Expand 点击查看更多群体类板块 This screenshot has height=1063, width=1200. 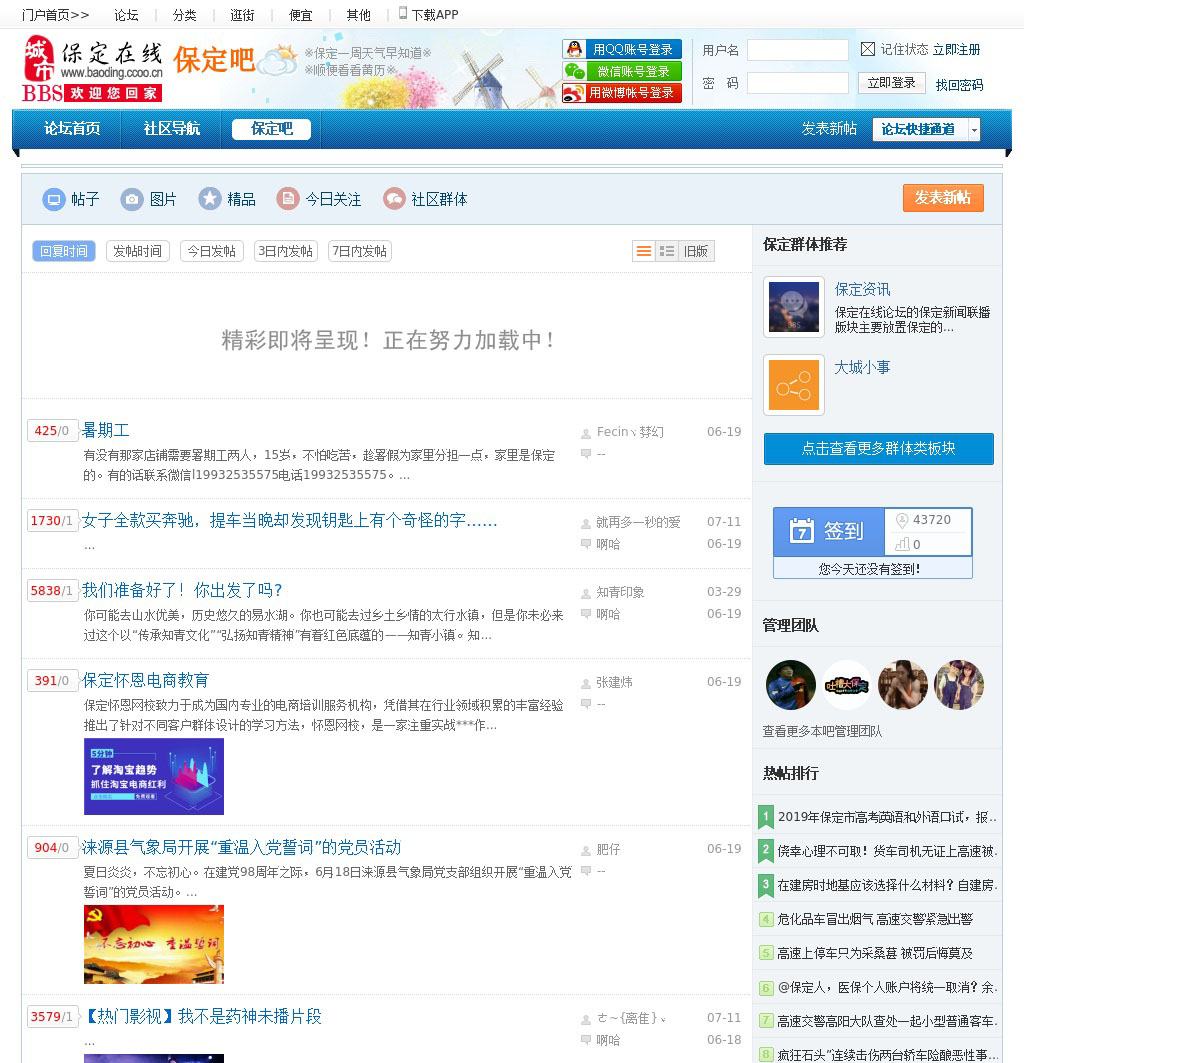pos(878,449)
